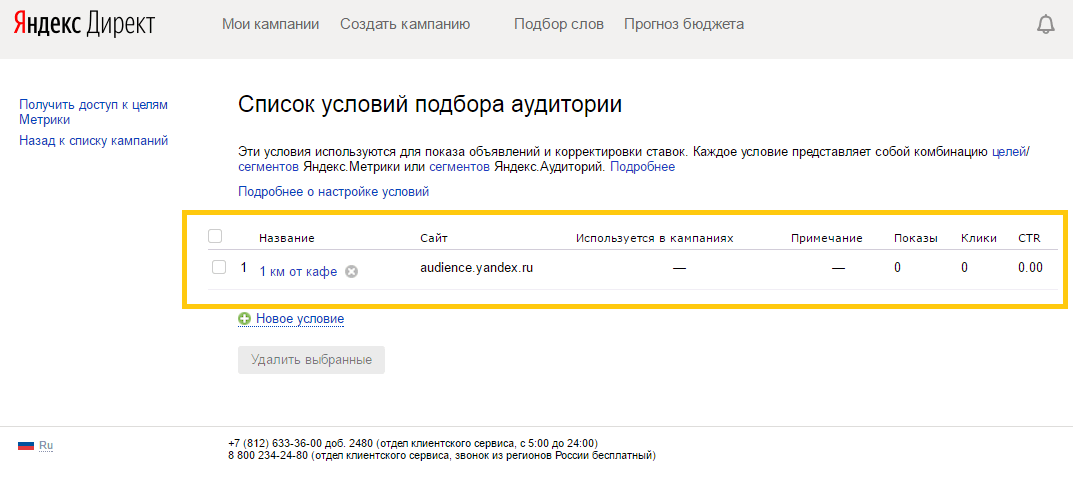Open Подробнее о настройке условий
1073x485 pixels.
point(333,192)
